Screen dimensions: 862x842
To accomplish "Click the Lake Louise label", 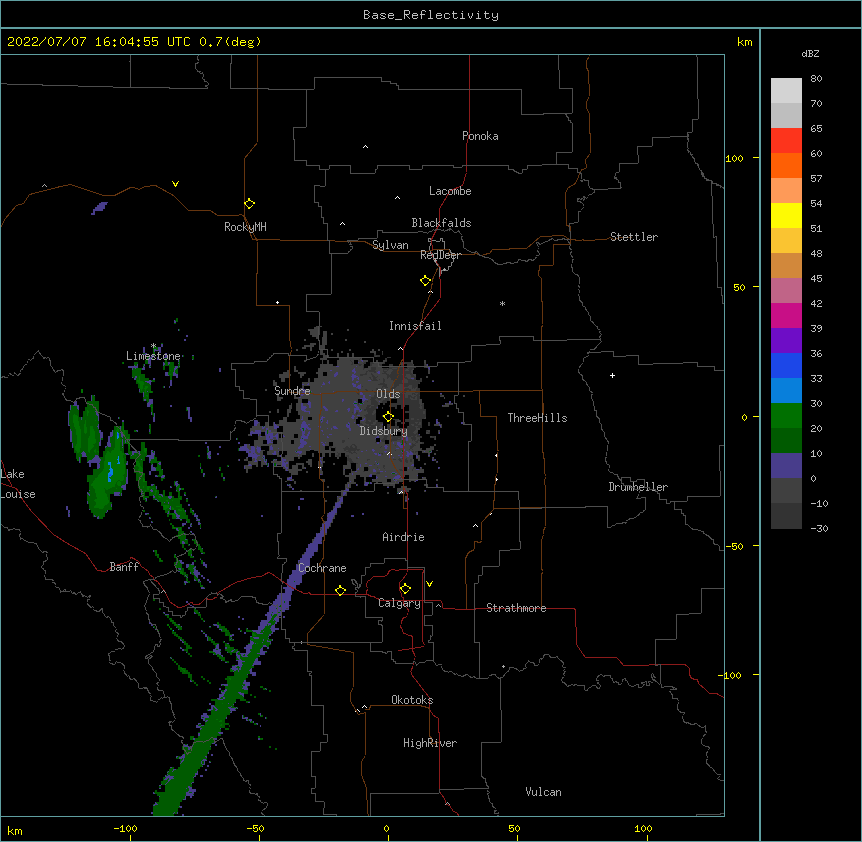I will (x=18, y=484).
